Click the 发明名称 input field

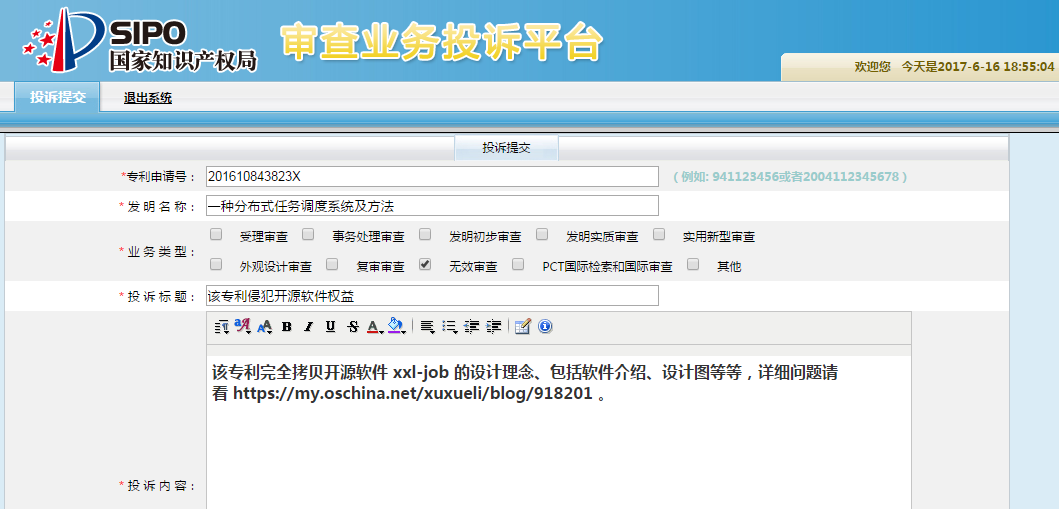[432, 206]
